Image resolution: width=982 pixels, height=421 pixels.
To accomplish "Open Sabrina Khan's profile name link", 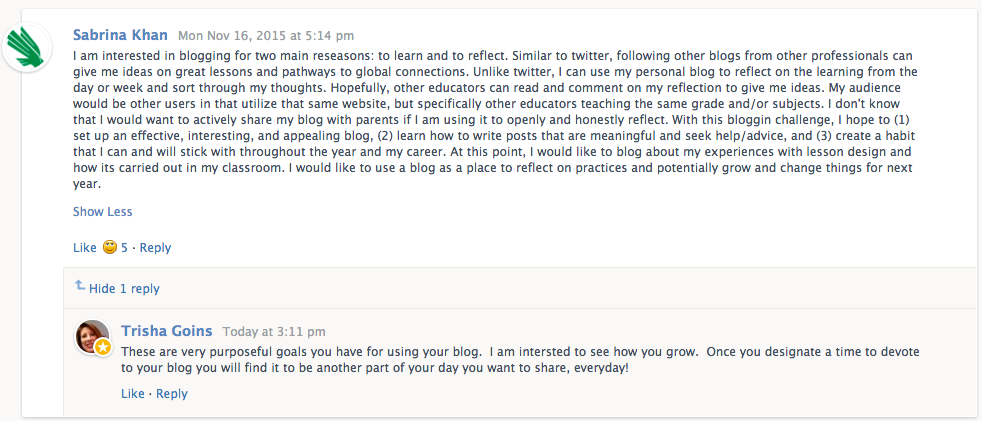I will pos(120,35).
